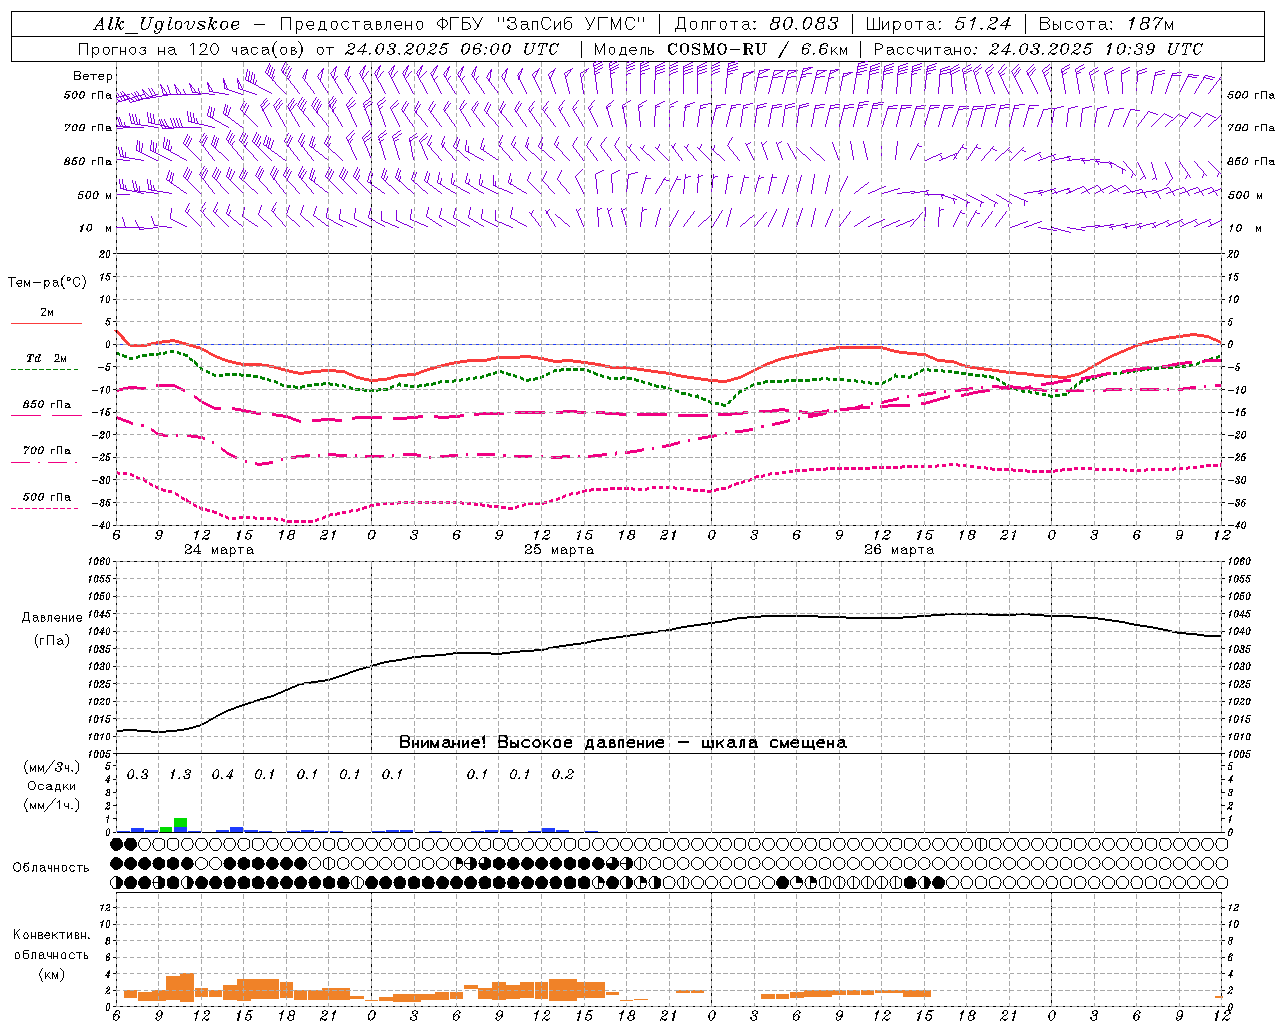Select the model label "COSMO-RU / 6.6км"
Image resolution: width=1280 pixels, height=1024 pixels.
(x=757, y=49)
